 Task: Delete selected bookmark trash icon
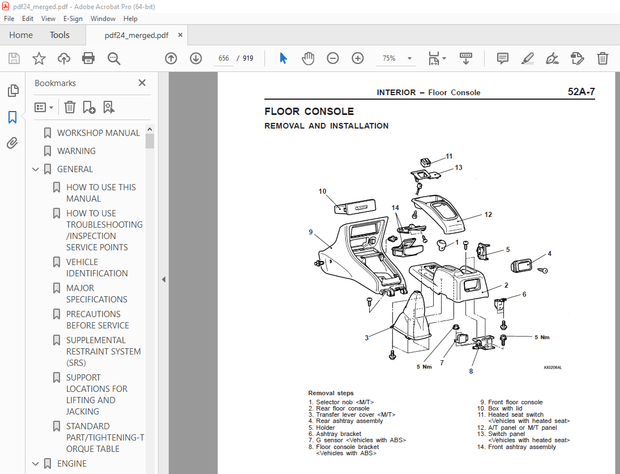coord(70,107)
